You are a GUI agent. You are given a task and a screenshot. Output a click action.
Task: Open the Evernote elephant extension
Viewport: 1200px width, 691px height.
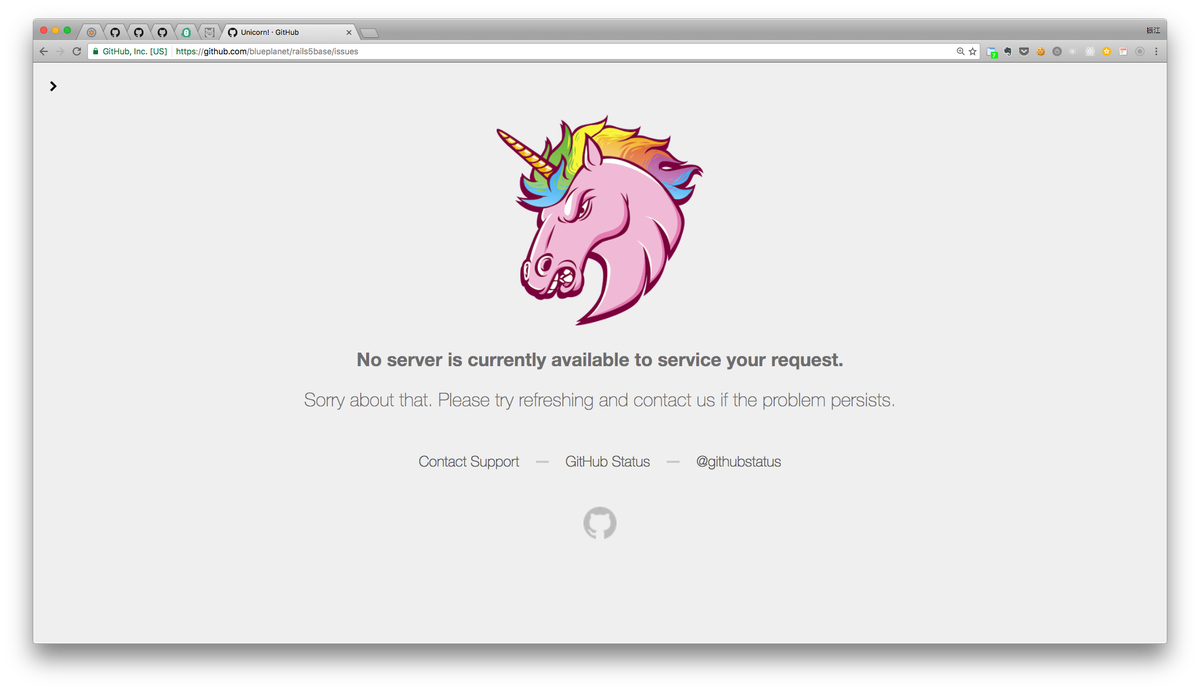click(1008, 51)
